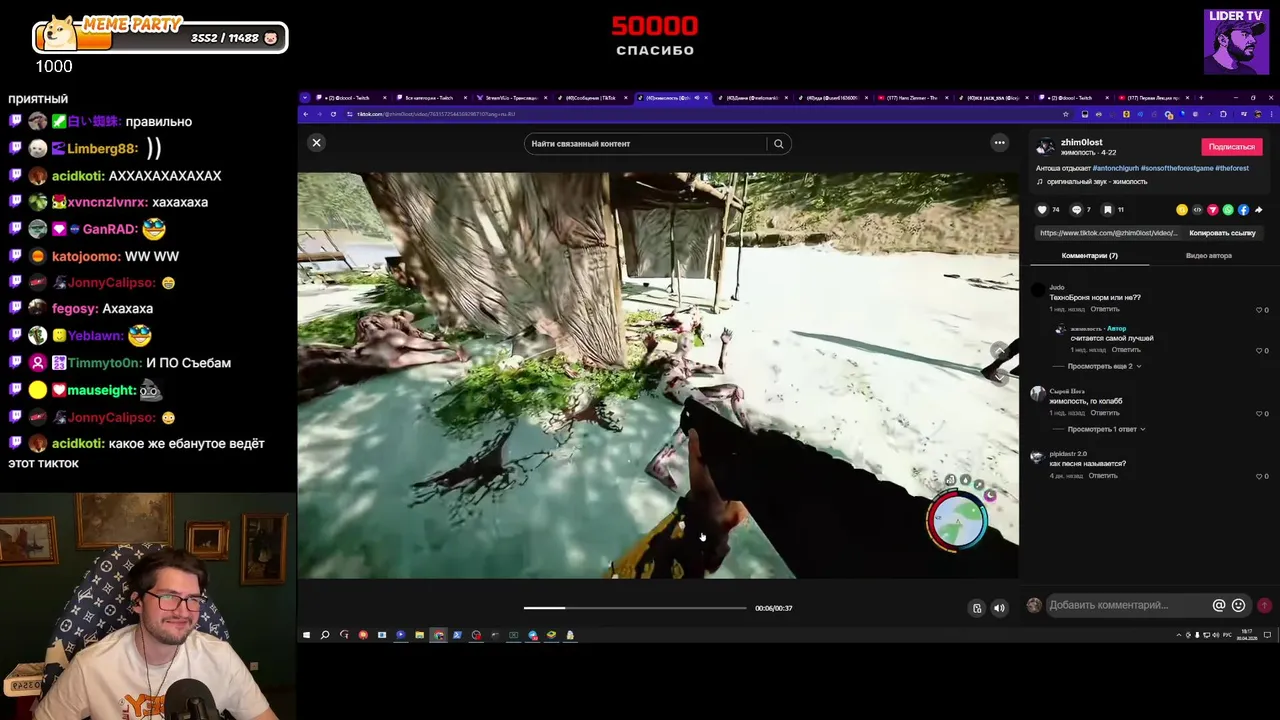Open the оригинальный звук music link
Viewport: 1280px width, 720px height.
click(1097, 182)
